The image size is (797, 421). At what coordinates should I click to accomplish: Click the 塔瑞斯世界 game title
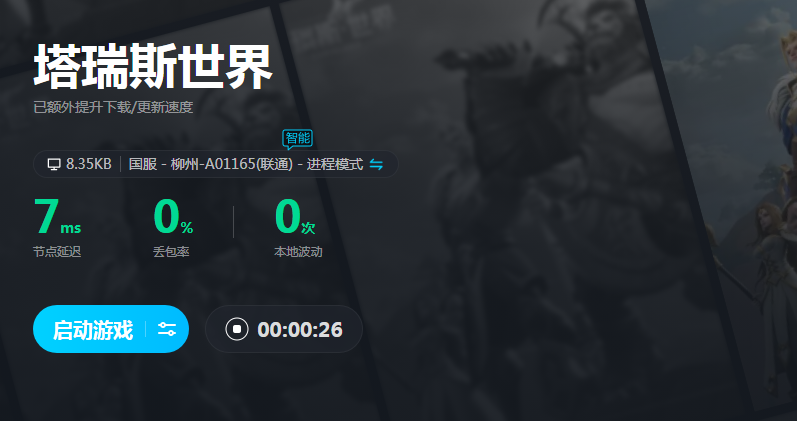(153, 68)
